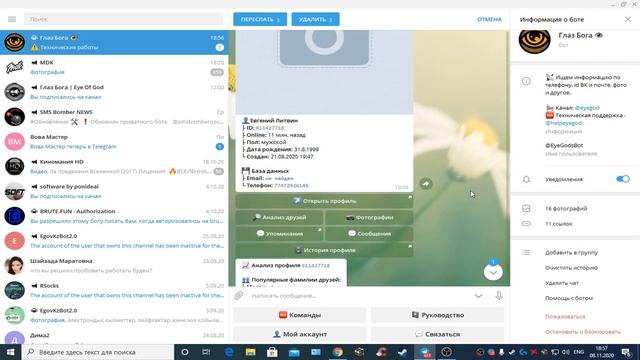This screenshot has height=360, width=640.
Task: Open Google Chrome from taskbar
Action: click(x=338, y=352)
